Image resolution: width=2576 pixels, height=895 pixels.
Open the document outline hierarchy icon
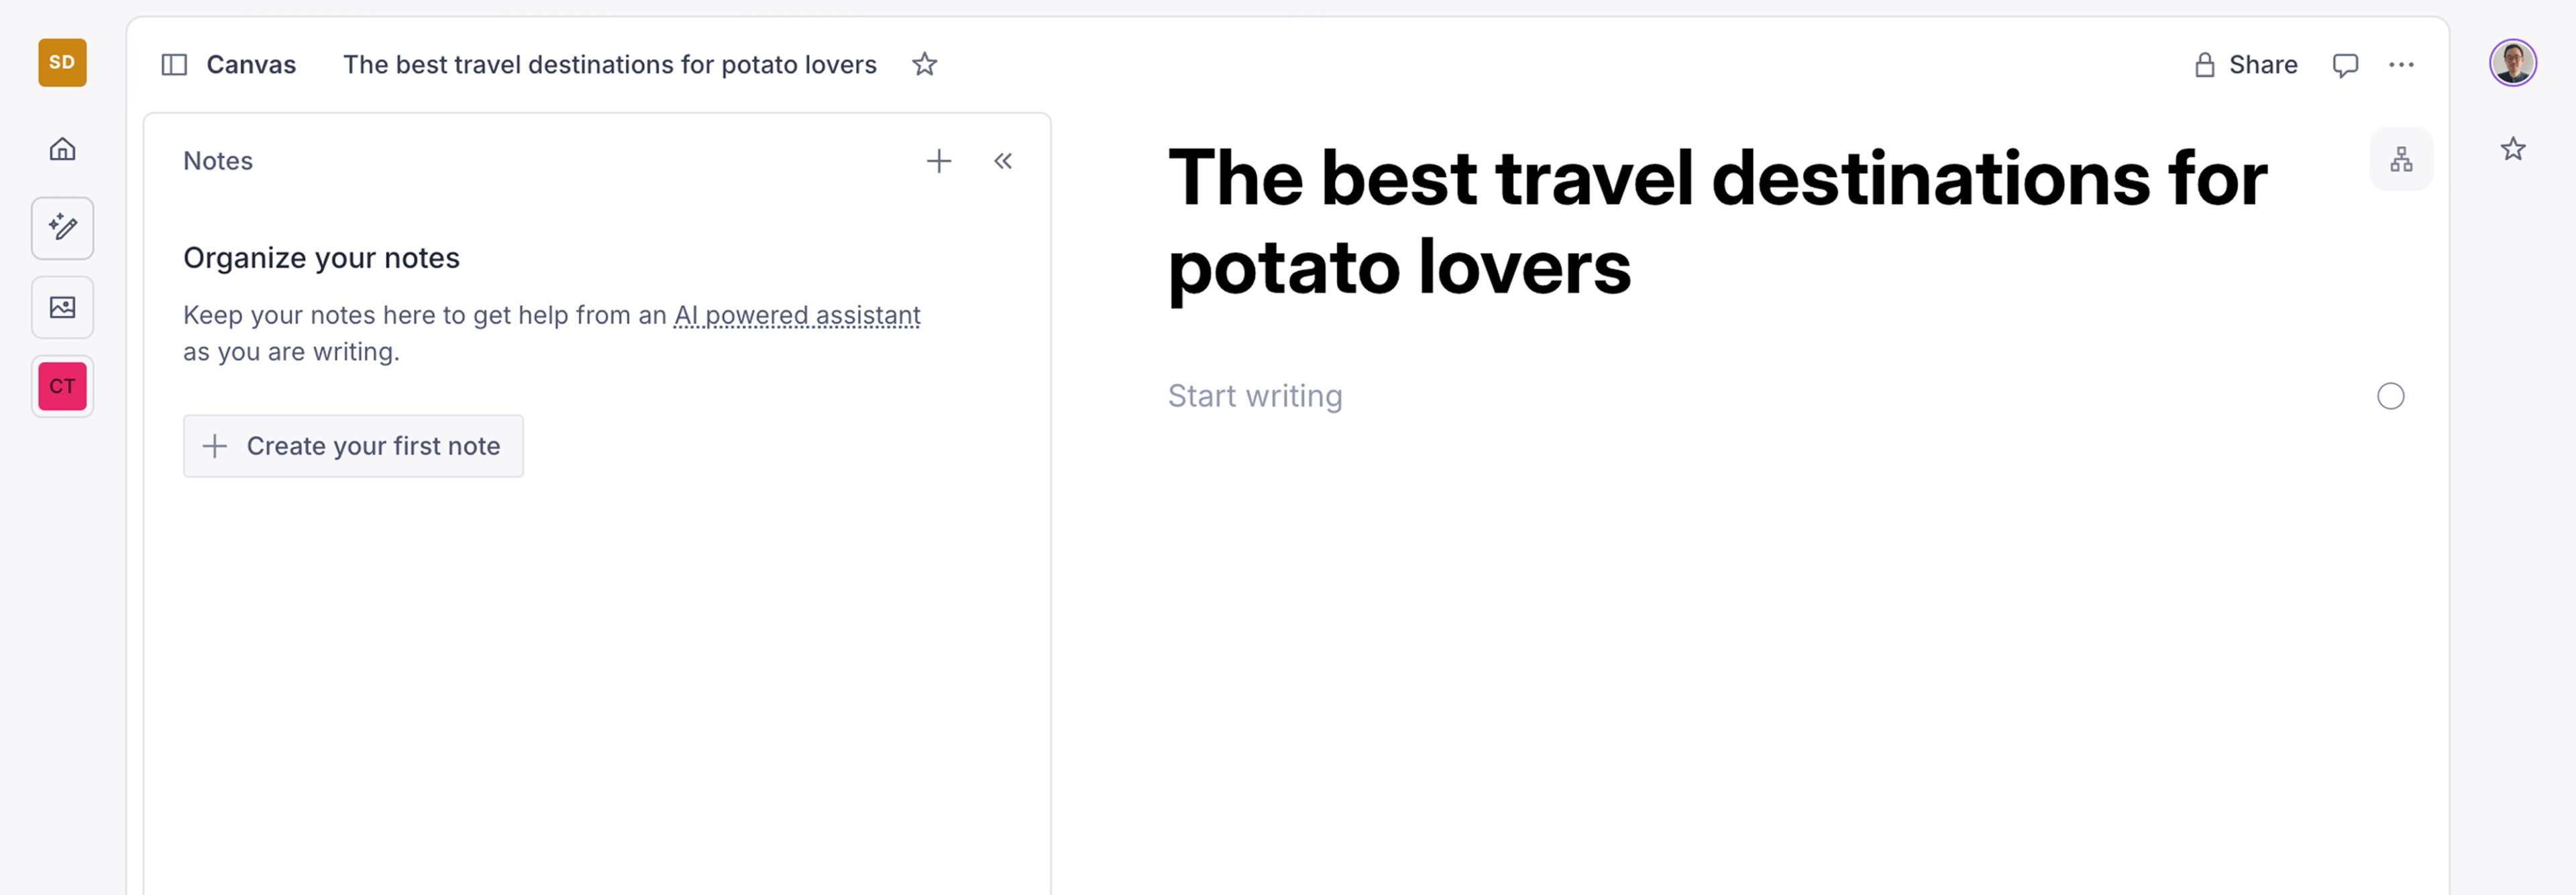(x=2401, y=159)
